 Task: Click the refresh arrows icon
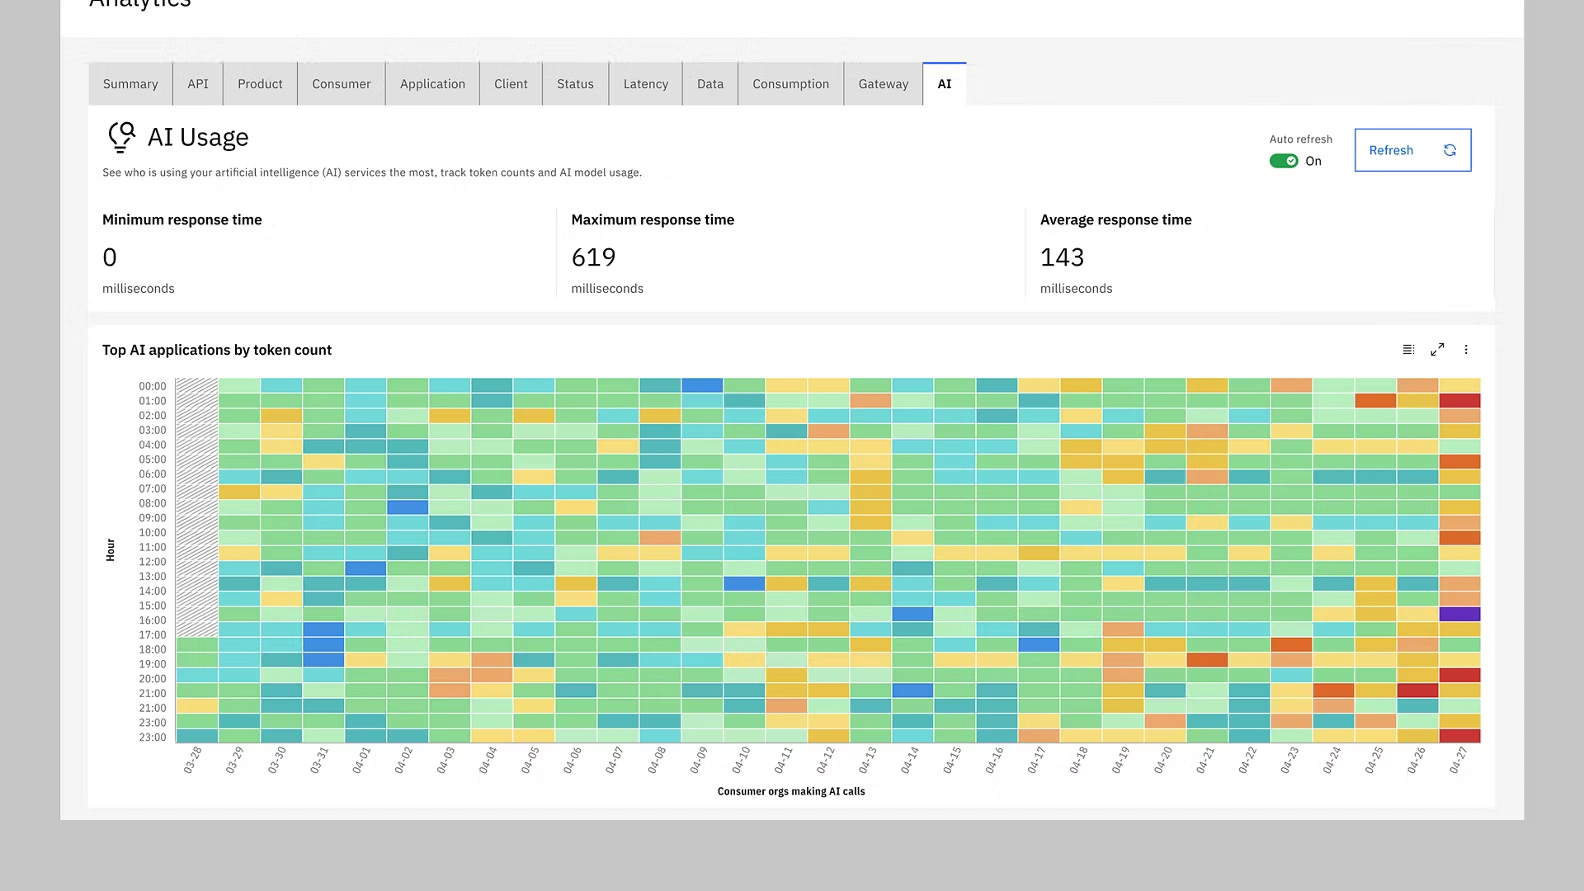click(x=1449, y=150)
